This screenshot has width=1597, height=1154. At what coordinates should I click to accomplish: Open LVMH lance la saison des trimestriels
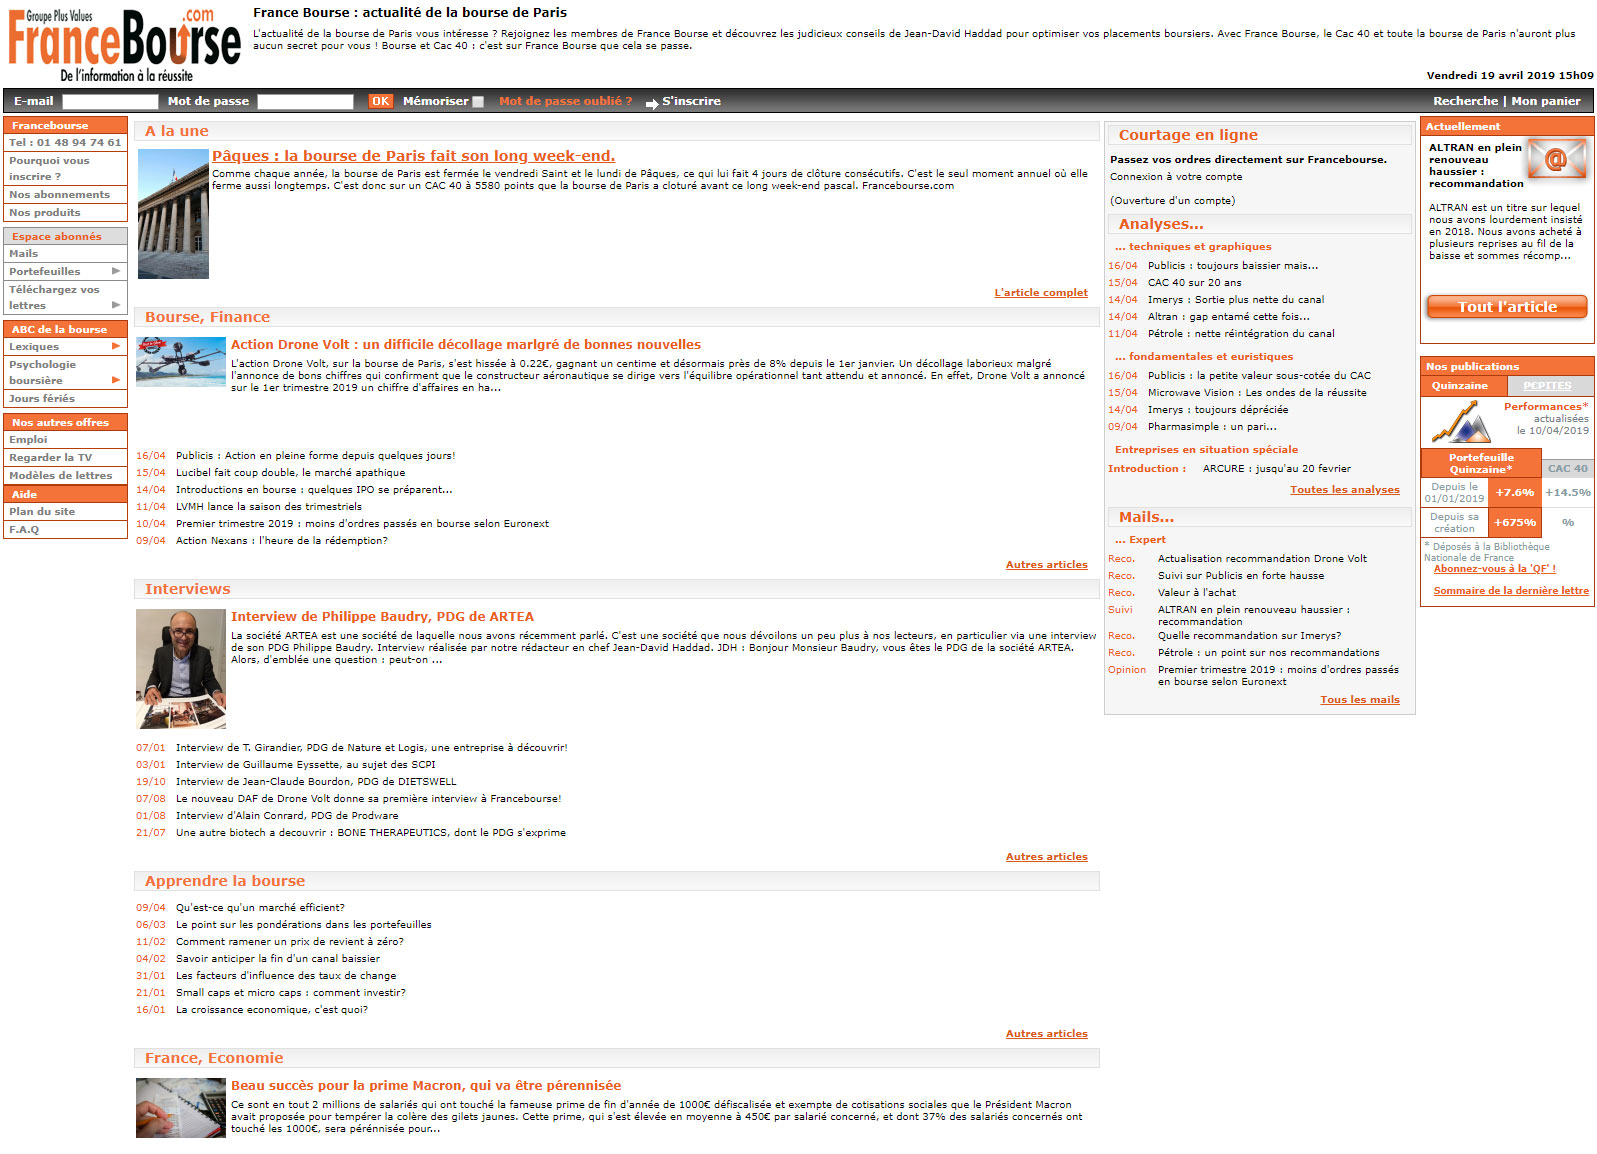click(269, 507)
